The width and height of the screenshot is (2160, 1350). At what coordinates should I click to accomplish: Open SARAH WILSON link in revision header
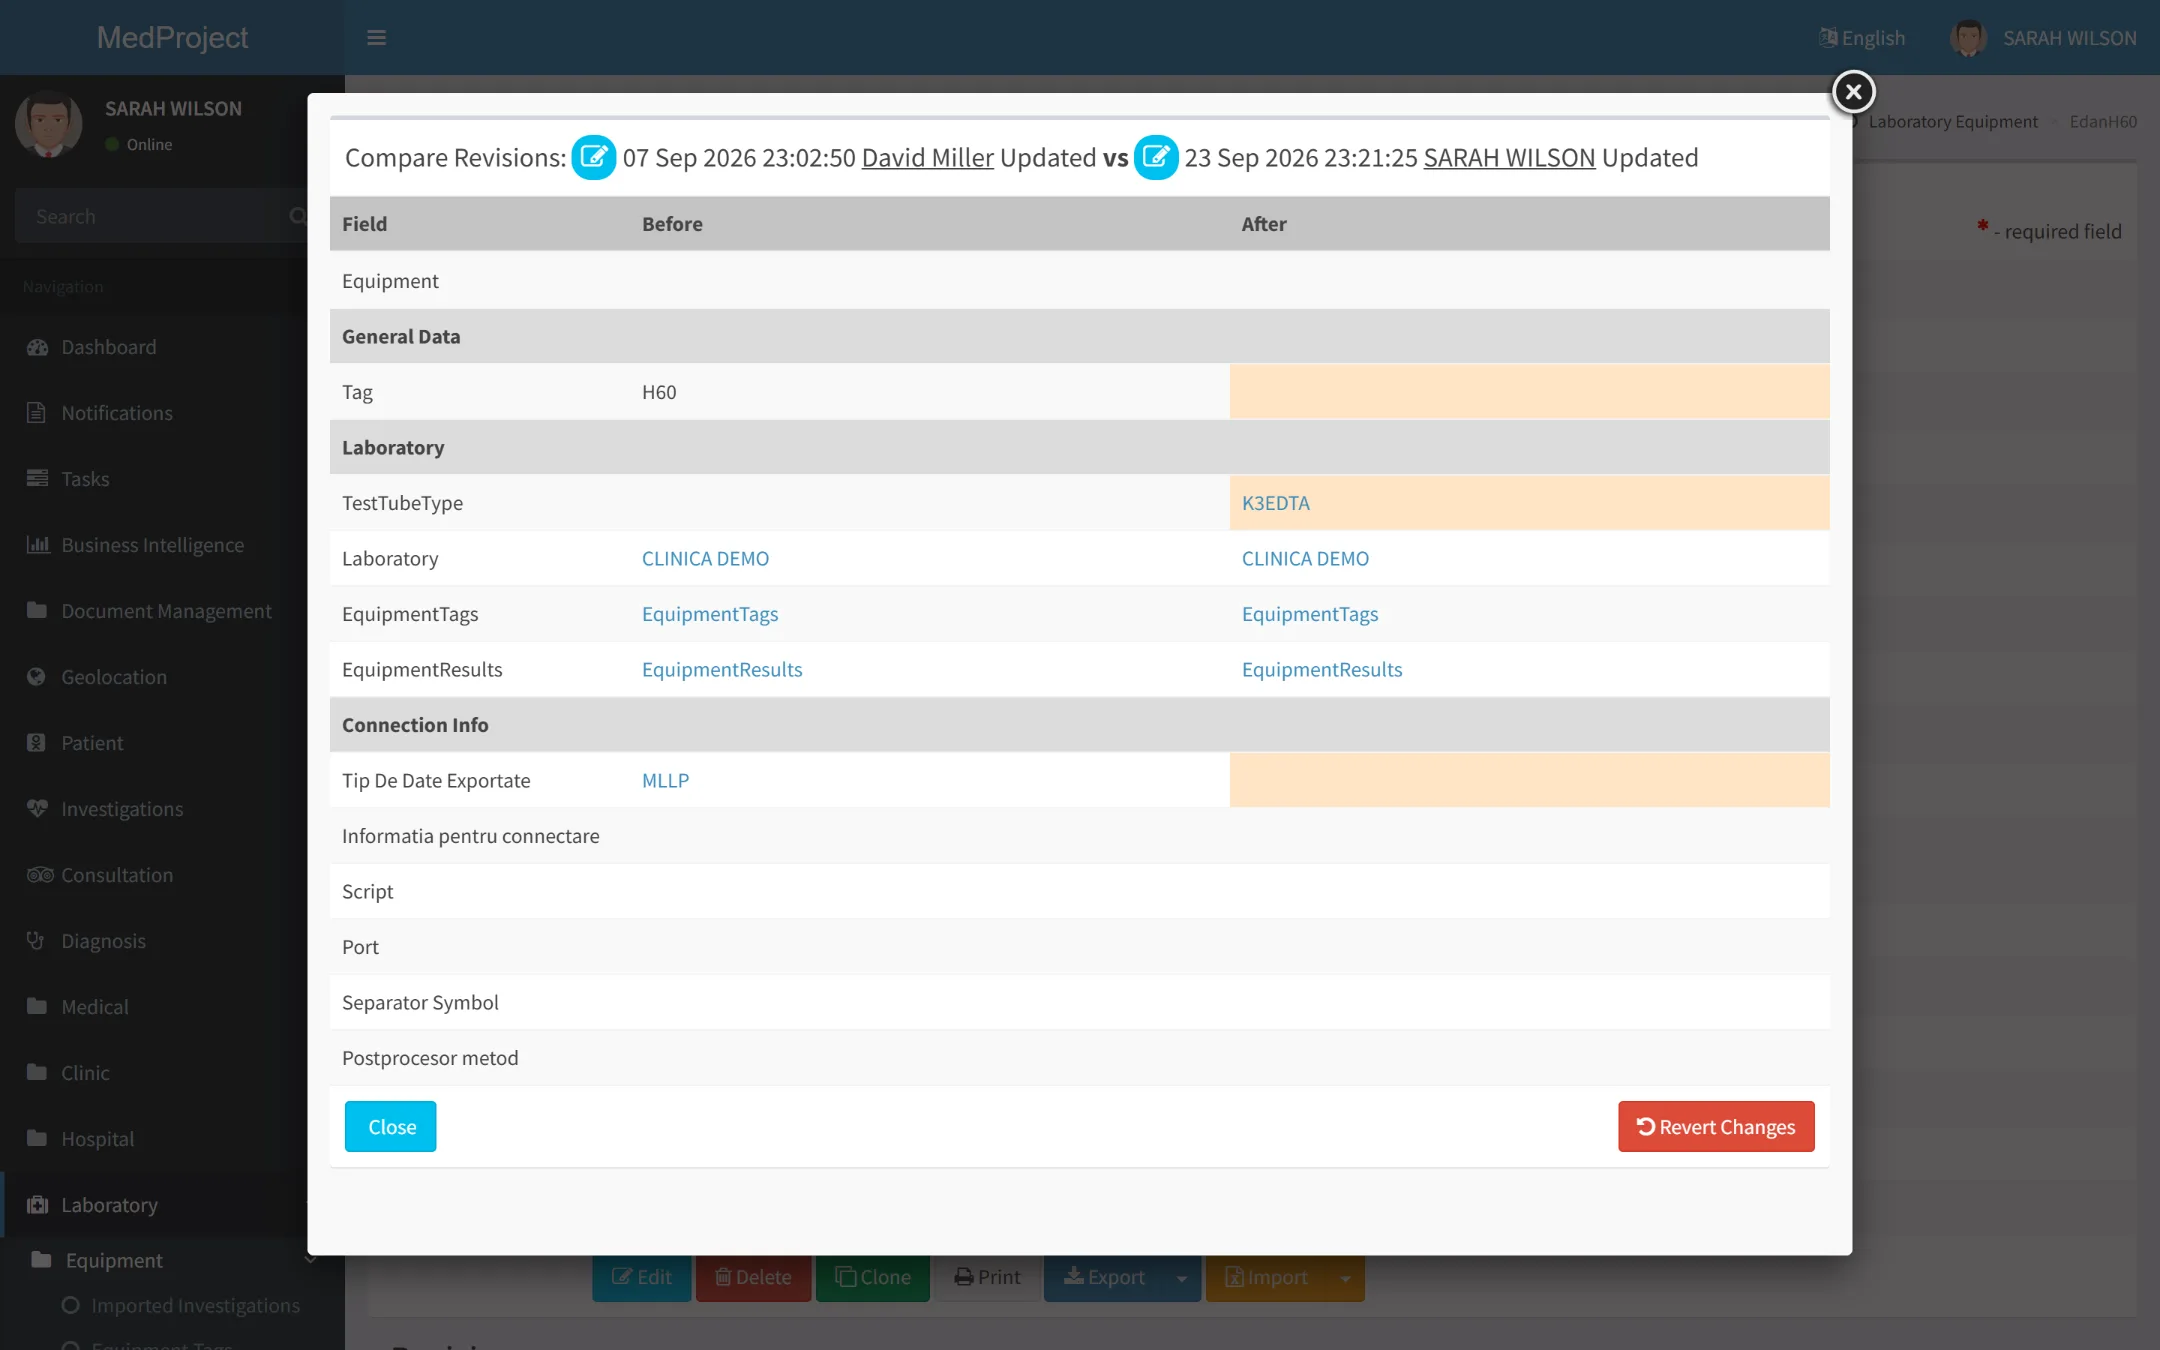(1509, 158)
